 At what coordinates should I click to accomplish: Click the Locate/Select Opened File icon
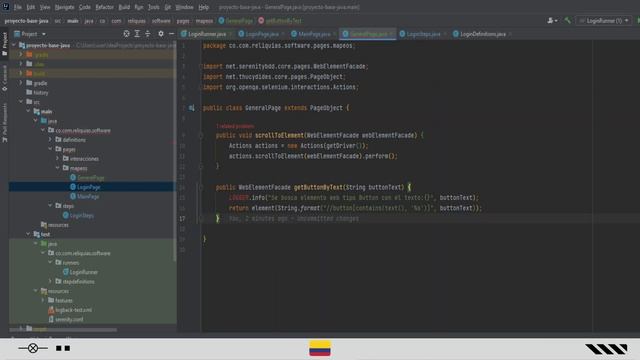point(127,34)
